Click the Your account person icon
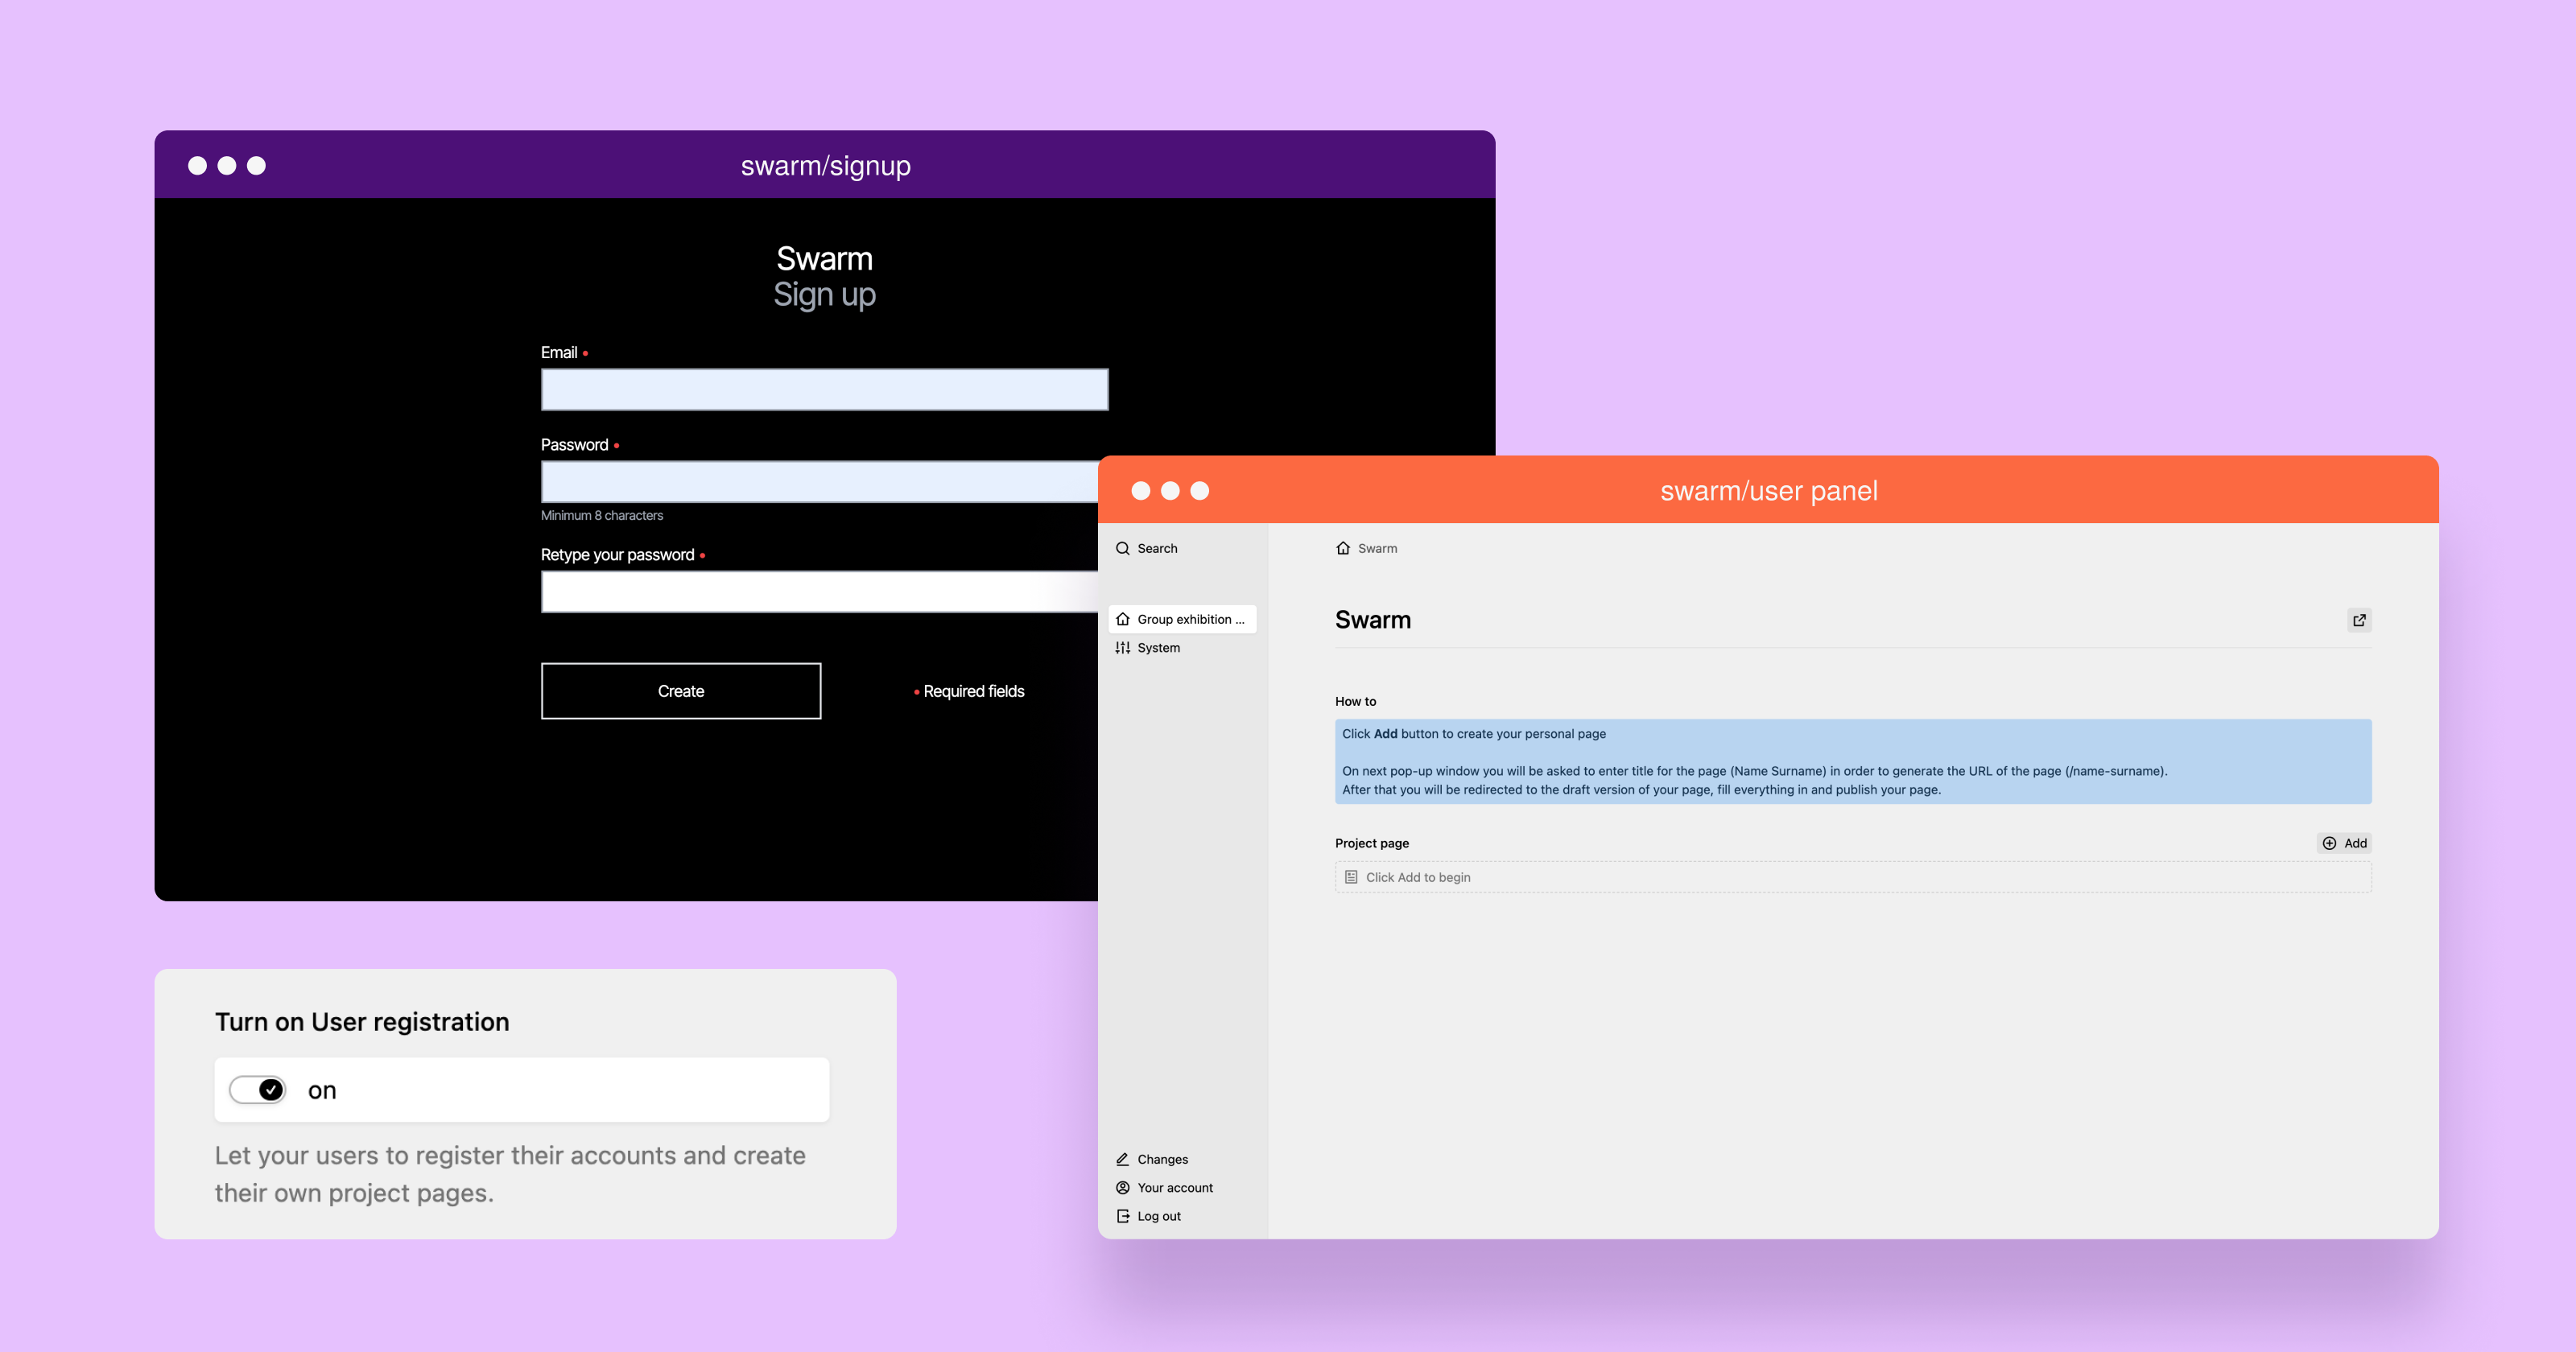Image resolution: width=2576 pixels, height=1352 pixels. pyautogui.click(x=1123, y=1188)
